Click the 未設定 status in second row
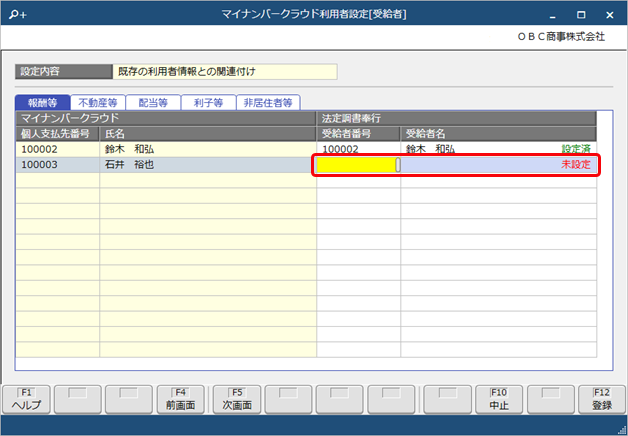The image size is (628, 436). pyautogui.click(x=576, y=165)
